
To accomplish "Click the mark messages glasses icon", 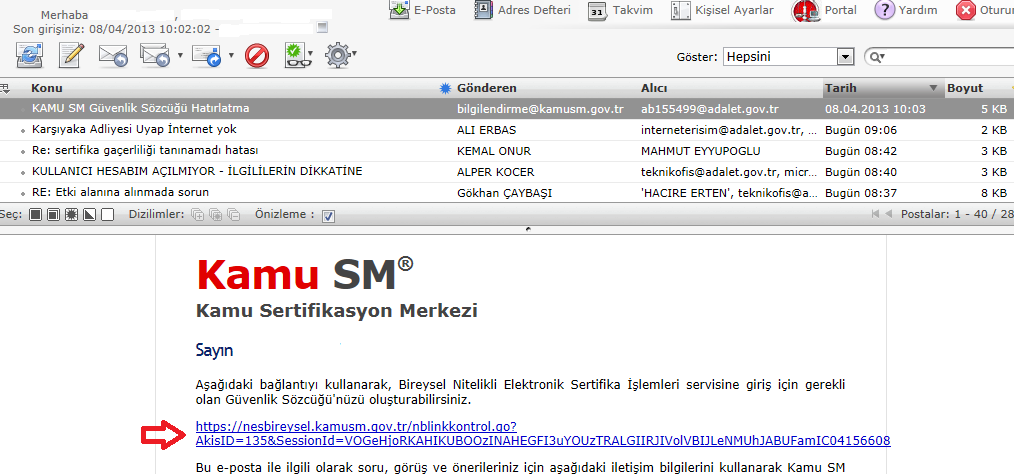I will pos(295,56).
